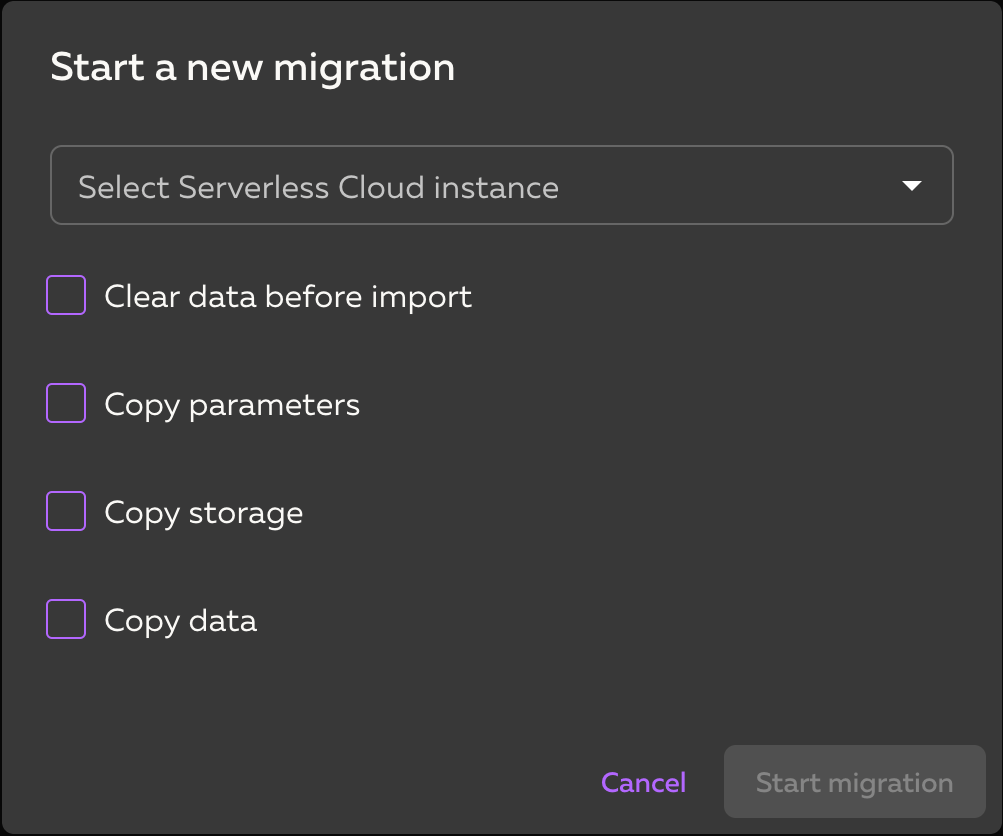This screenshot has width=1003, height=836.
Task: Check the Copy storage option
Action: [x=66, y=511]
